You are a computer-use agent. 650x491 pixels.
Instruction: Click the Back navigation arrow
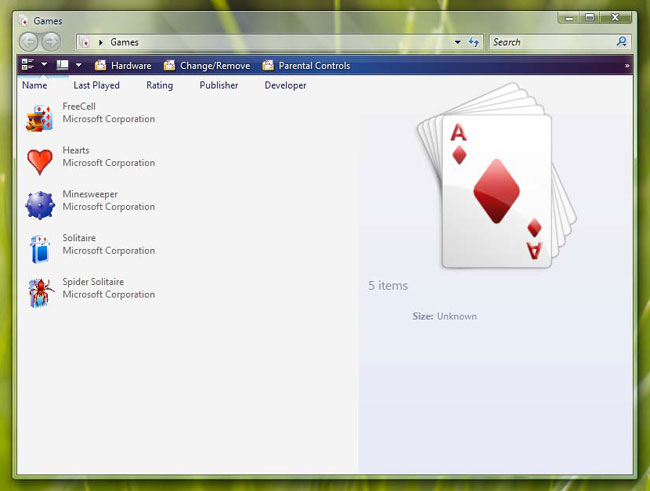tap(28, 42)
